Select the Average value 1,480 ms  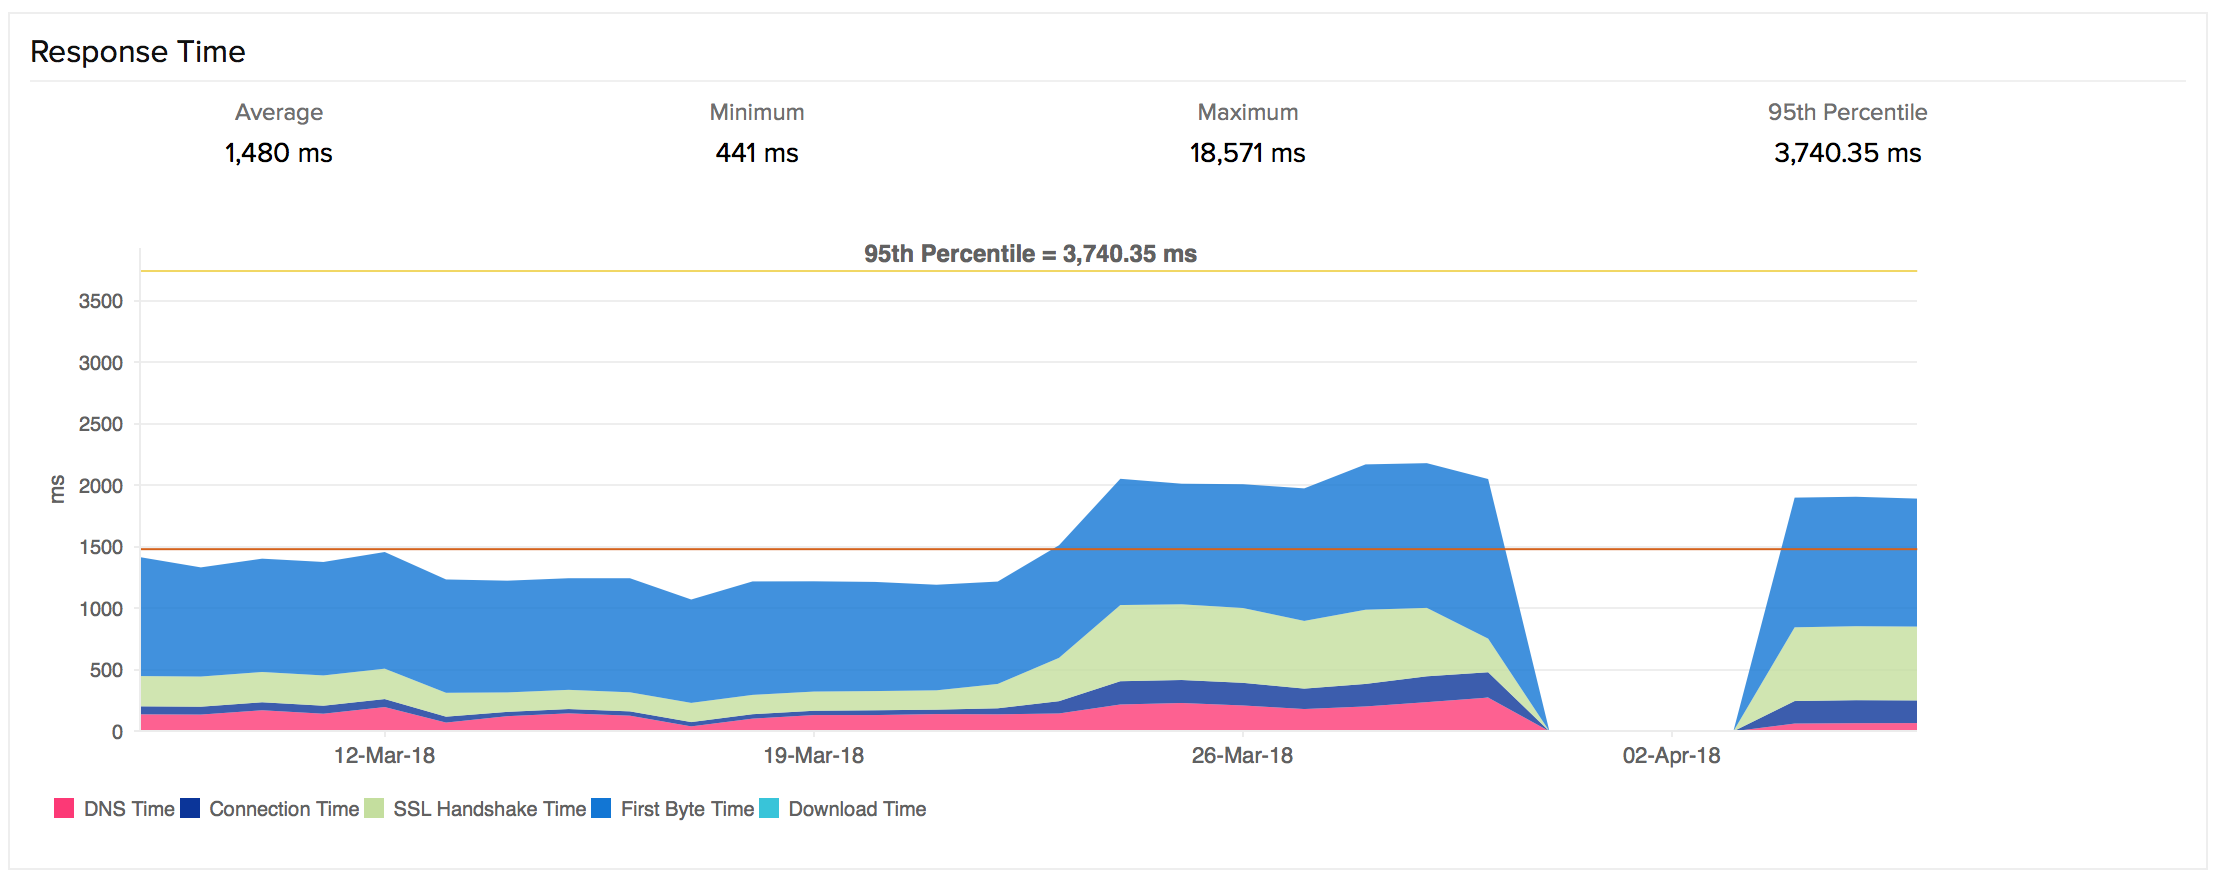click(278, 153)
